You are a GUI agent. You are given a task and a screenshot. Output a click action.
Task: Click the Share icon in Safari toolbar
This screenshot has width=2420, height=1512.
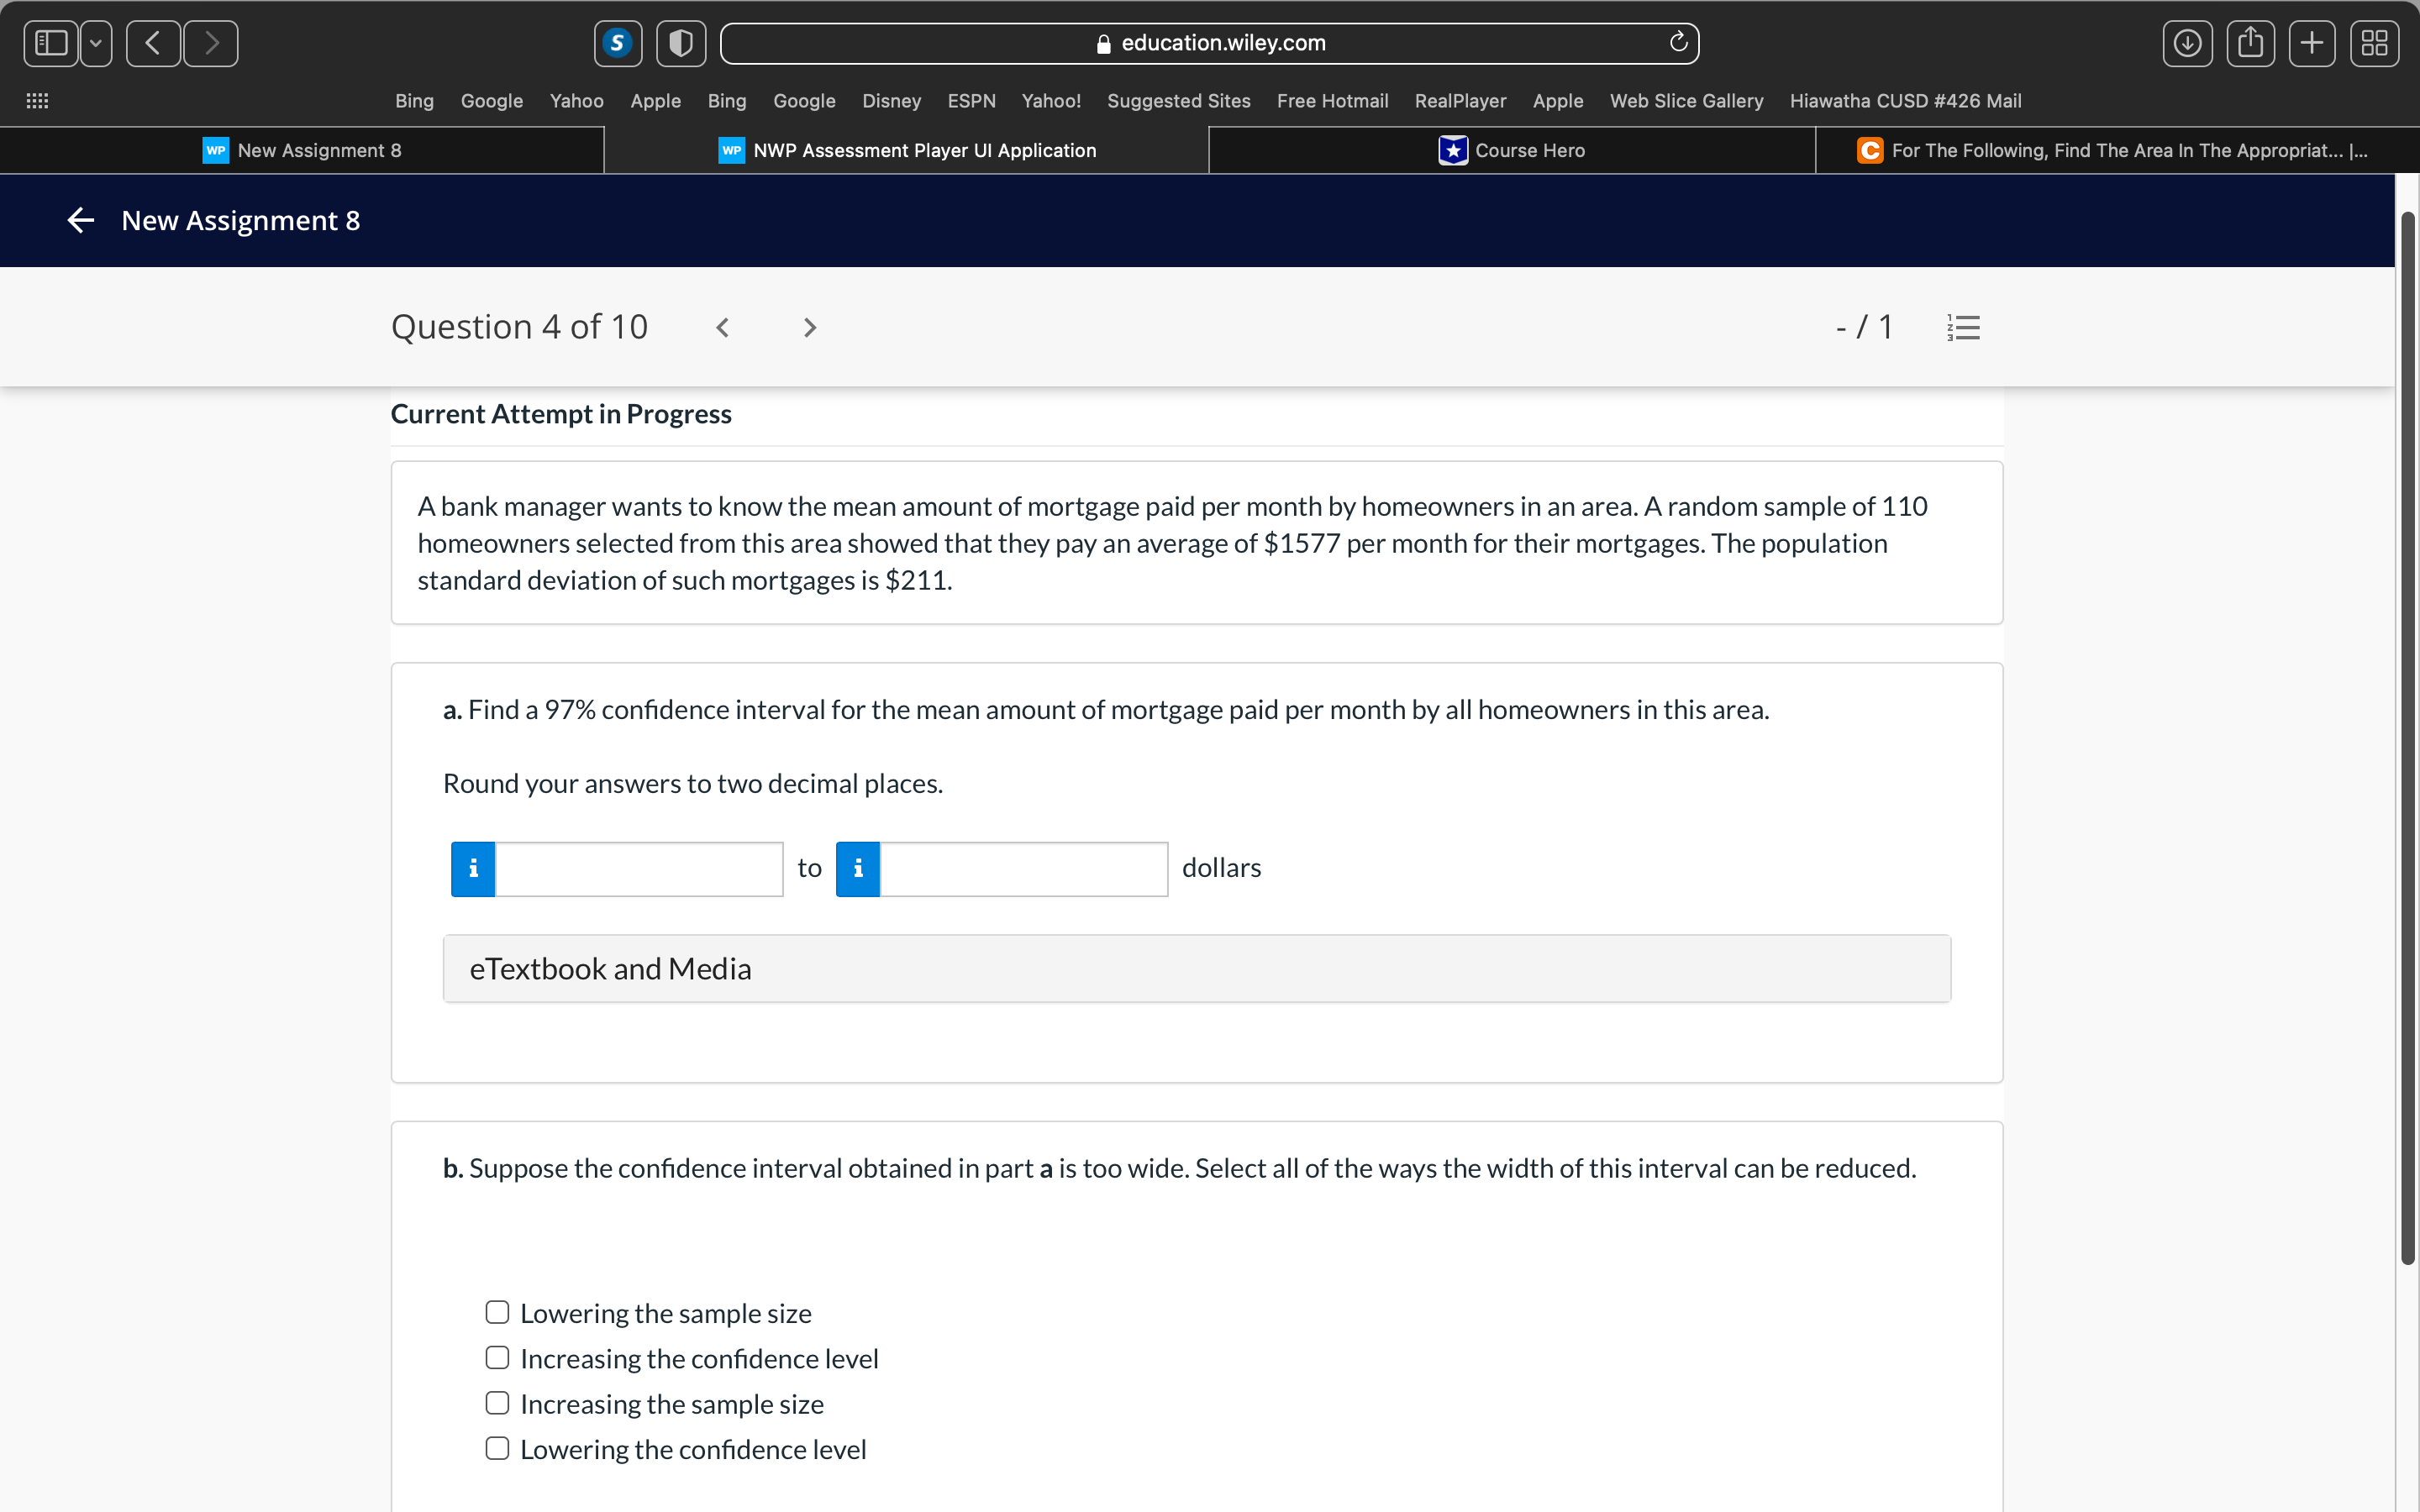(2250, 43)
